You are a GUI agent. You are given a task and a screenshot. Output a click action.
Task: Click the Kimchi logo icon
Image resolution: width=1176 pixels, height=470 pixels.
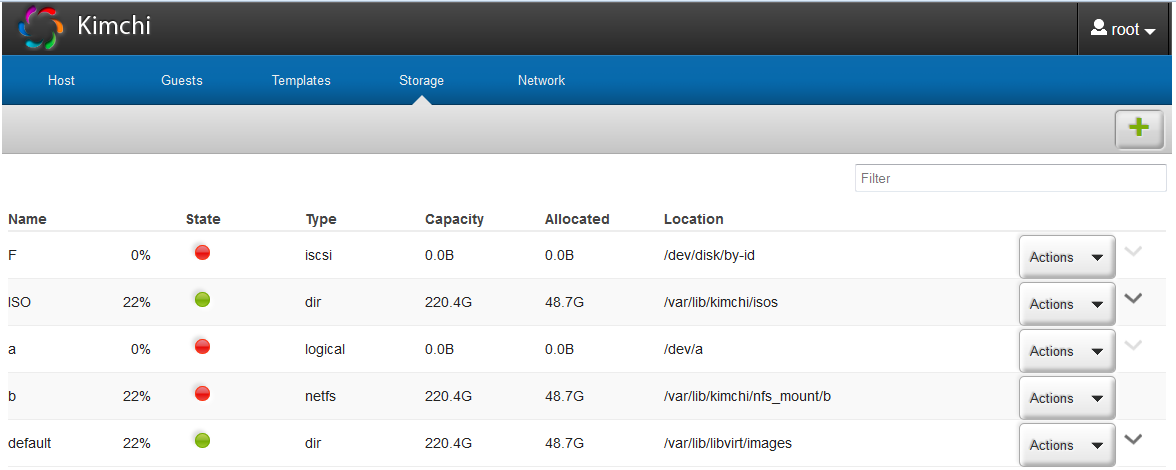click(x=41, y=28)
